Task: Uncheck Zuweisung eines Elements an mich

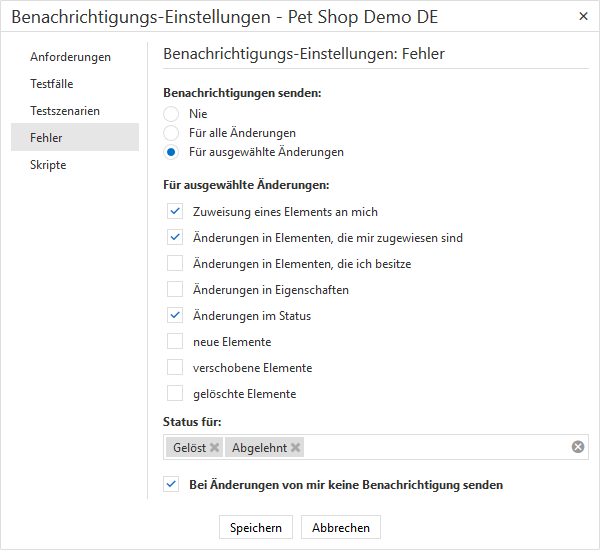Action: point(175,212)
